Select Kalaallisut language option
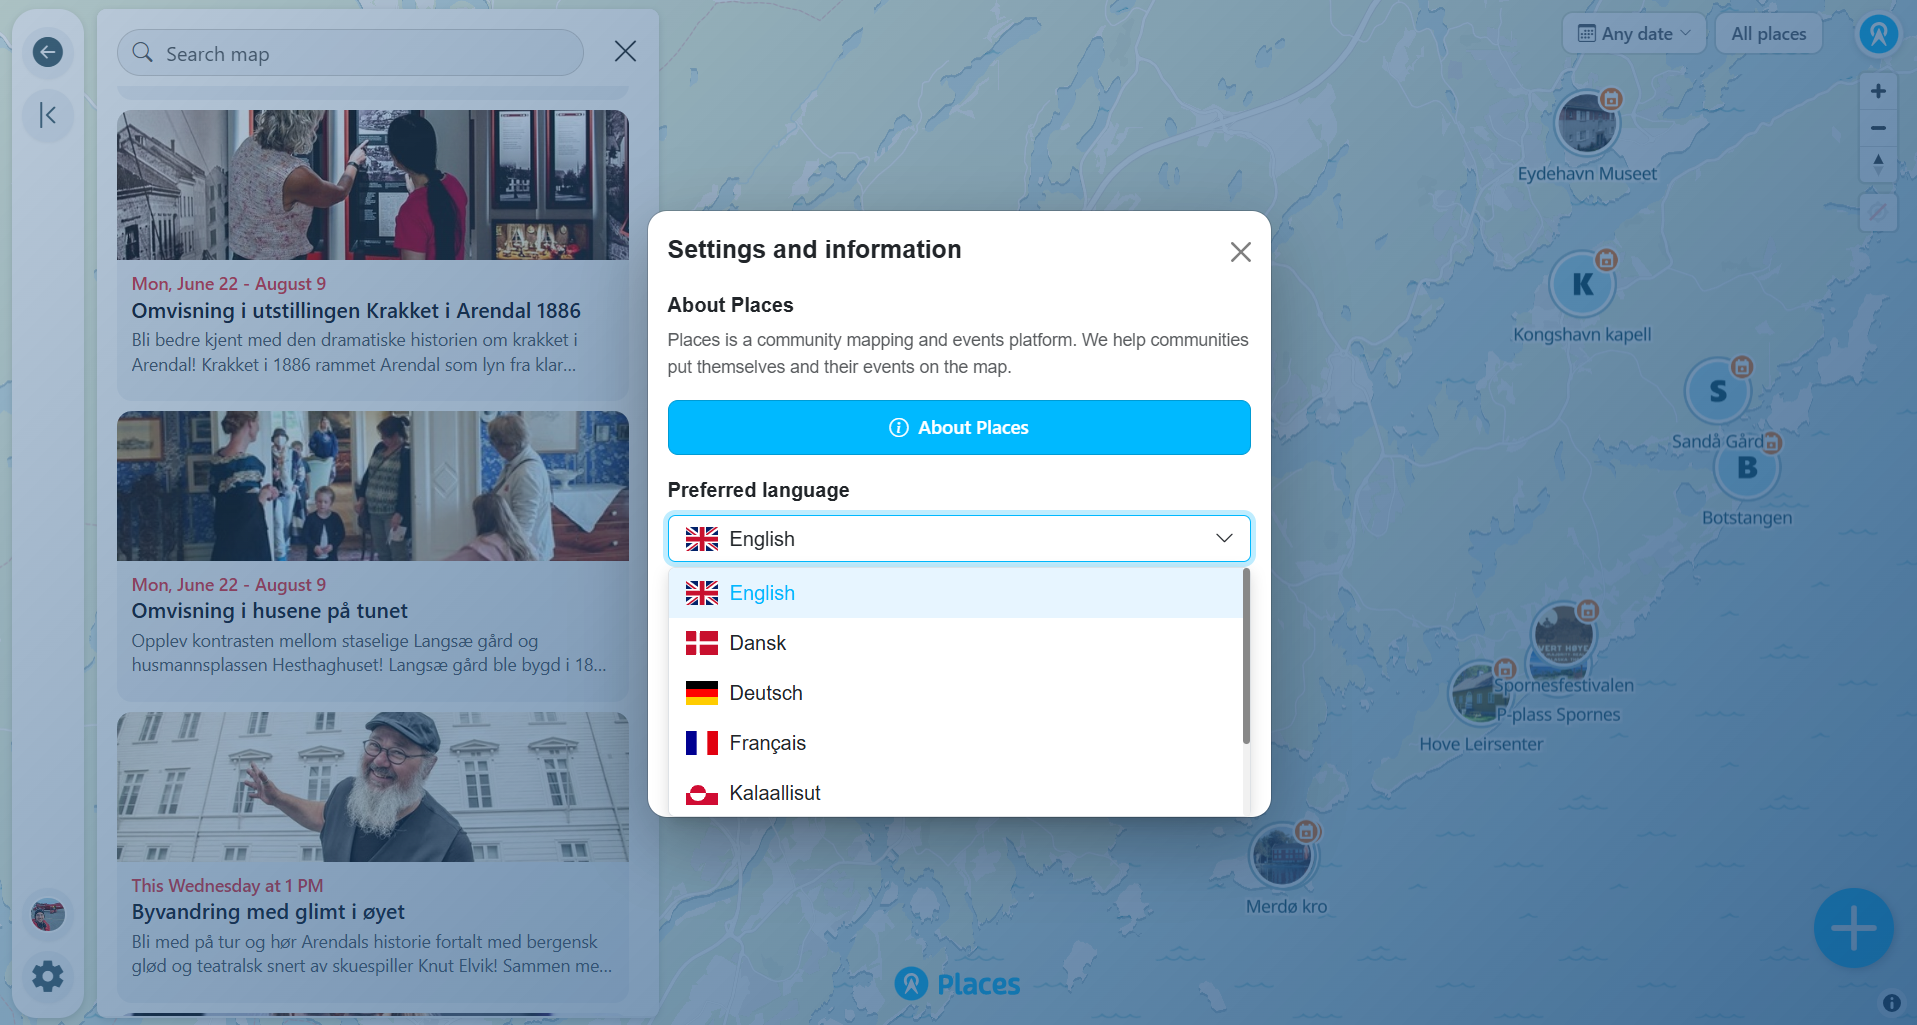 click(955, 793)
